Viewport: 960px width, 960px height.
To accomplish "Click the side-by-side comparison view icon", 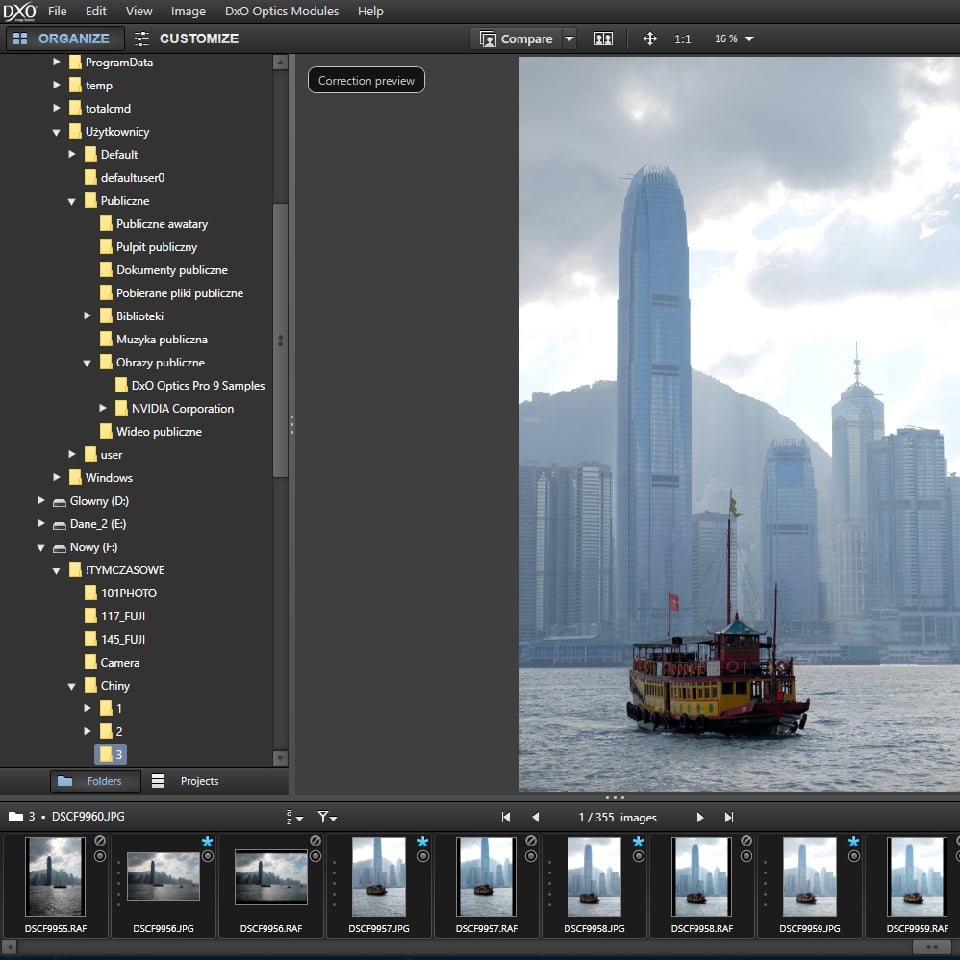I will click(603, 39).
